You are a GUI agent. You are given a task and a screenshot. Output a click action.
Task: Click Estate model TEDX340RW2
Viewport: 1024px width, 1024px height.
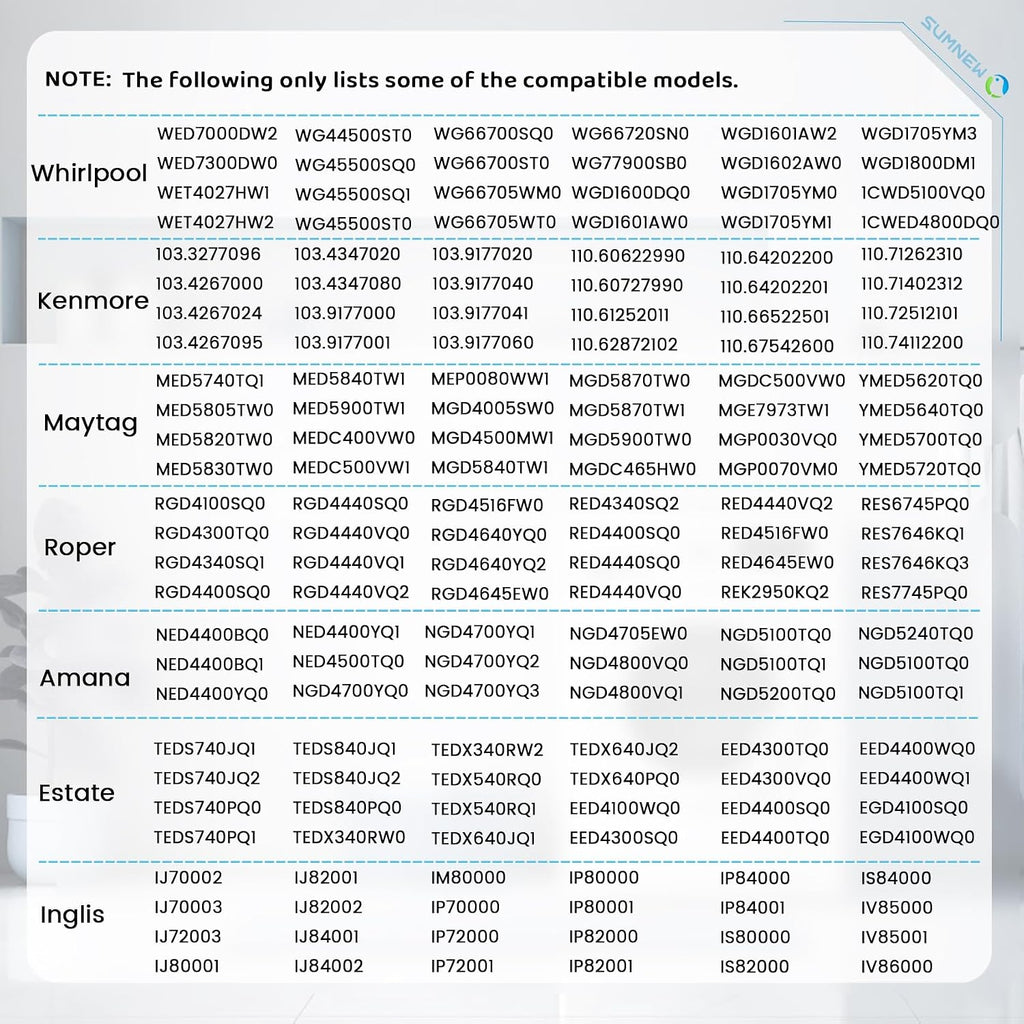point(487,750)
